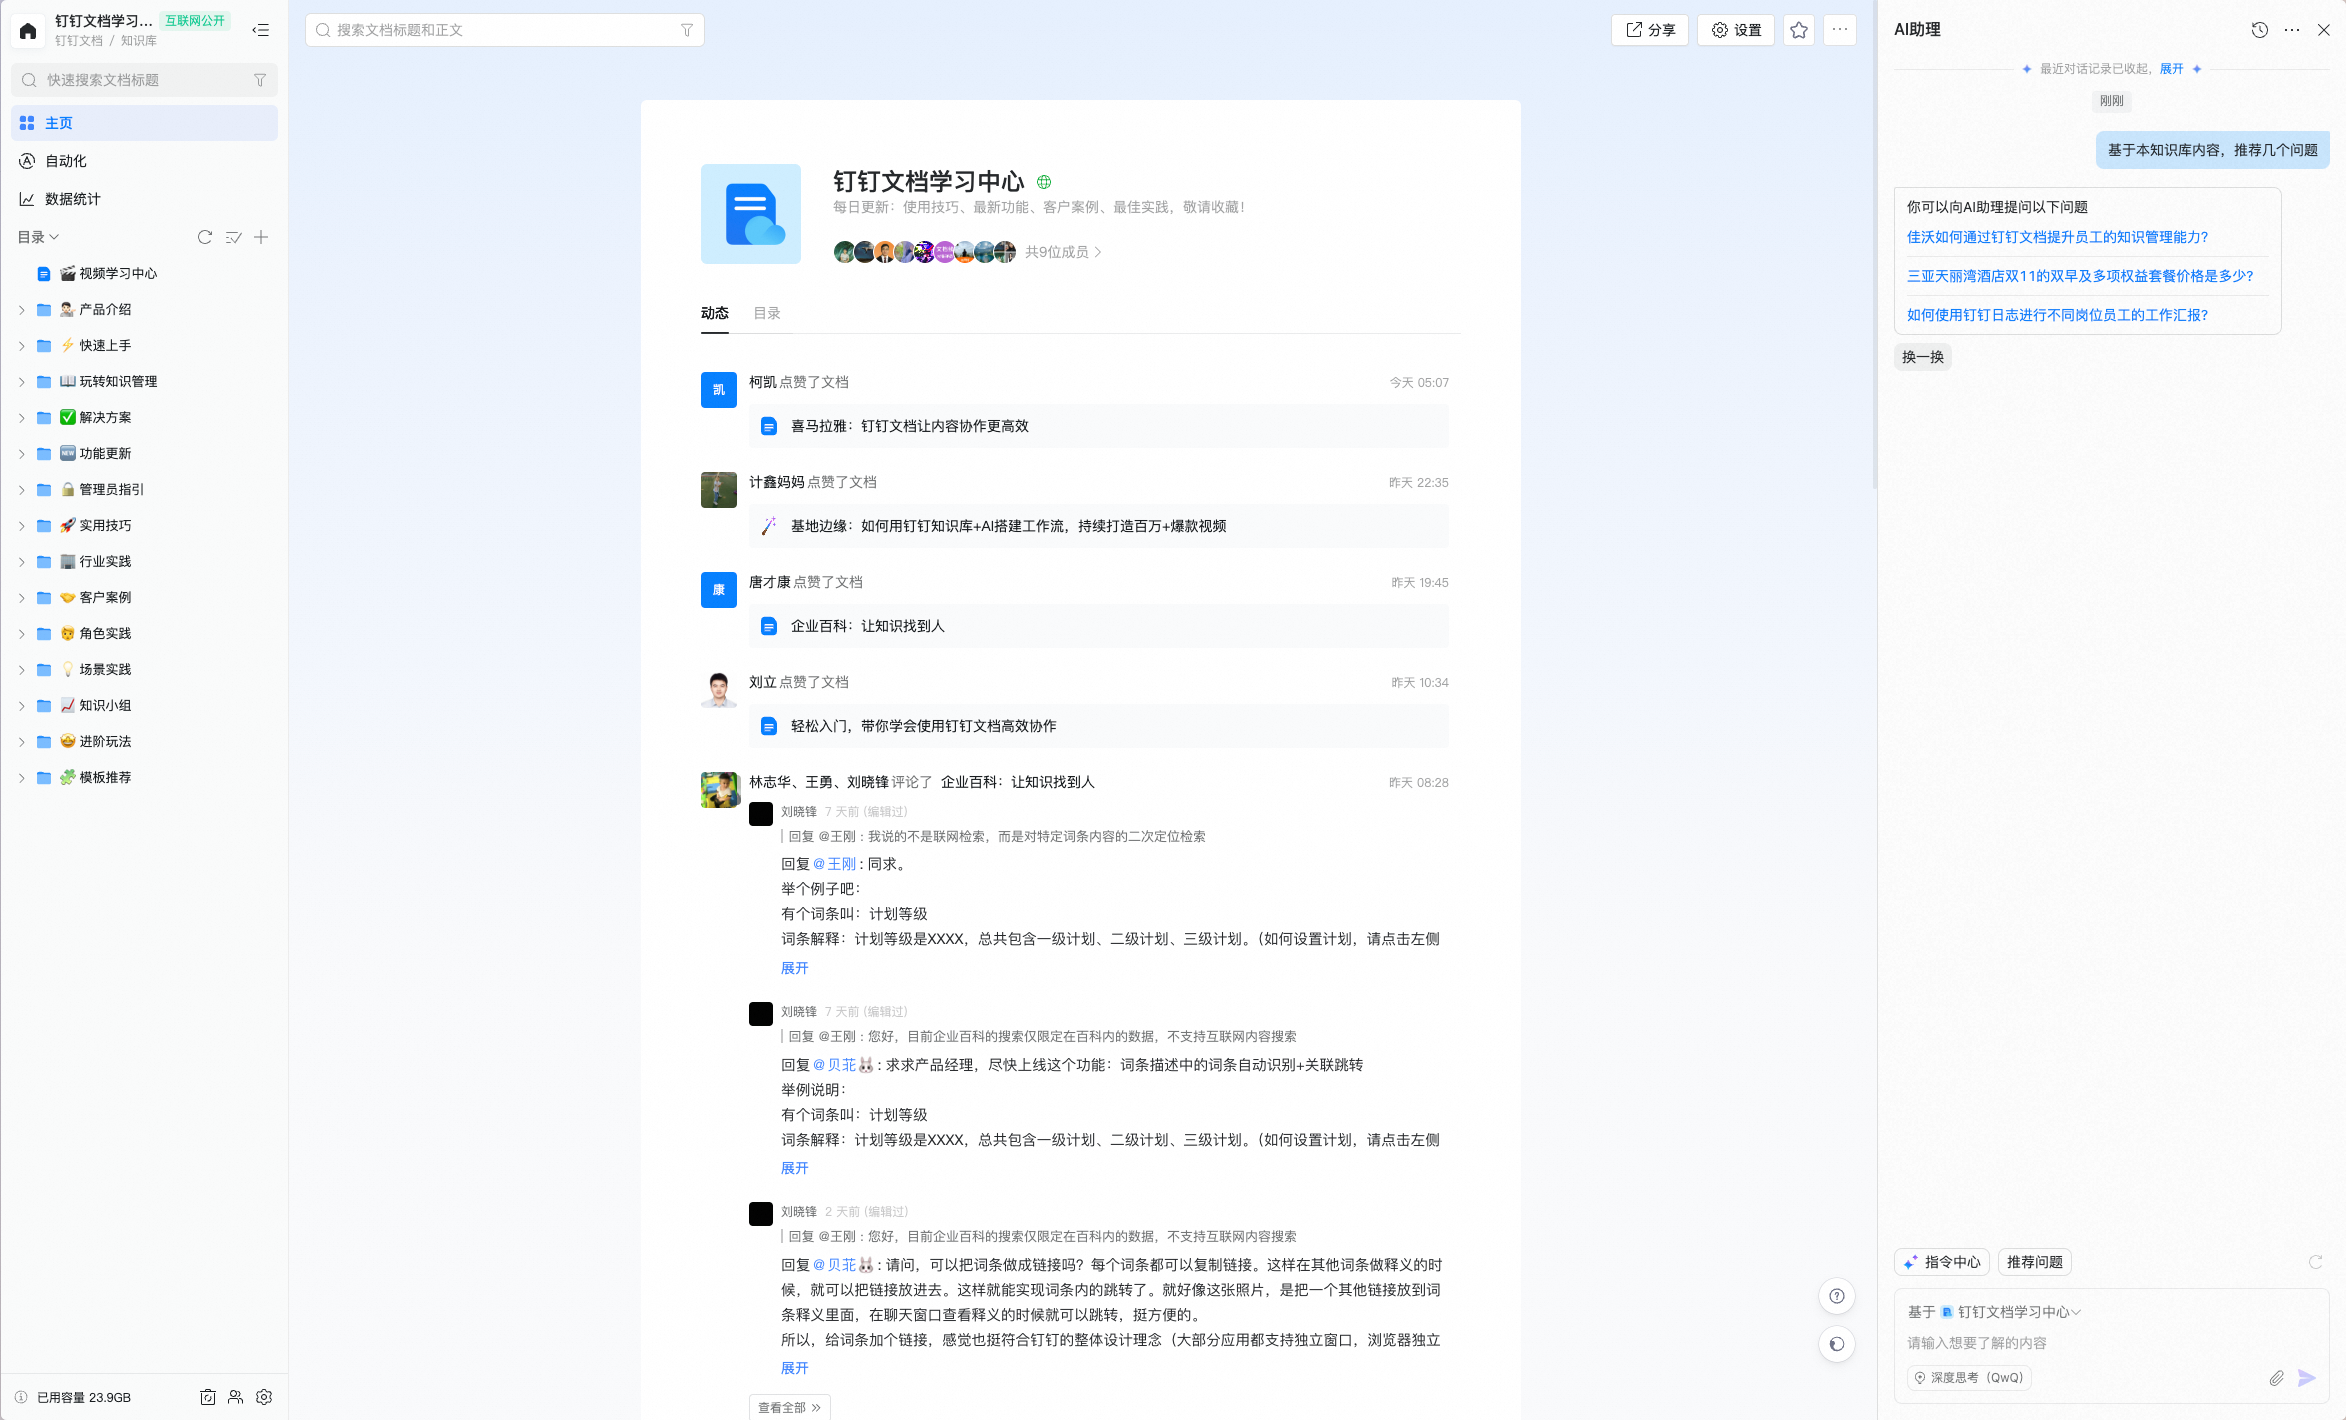Open the more options menu in toolbar
The height and width of the screenshot is (1420, 2346).
click(x=1840, y=30)
